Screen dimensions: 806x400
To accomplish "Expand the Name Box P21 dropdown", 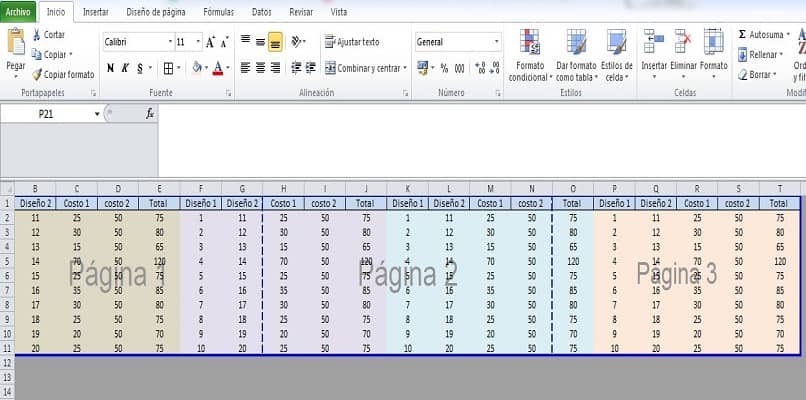I will [x=97, y=114].
